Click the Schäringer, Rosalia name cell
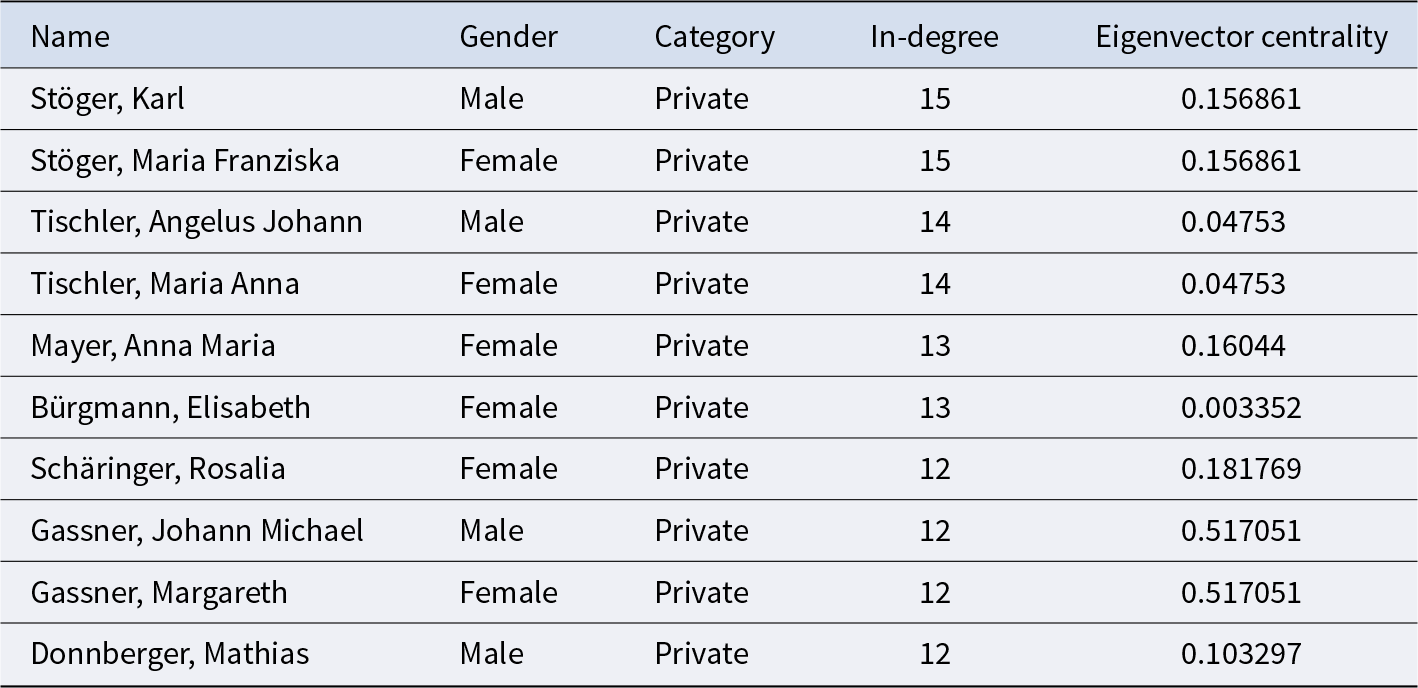The width and height of the screenshot is (1418, 688). tap(158, 469)
